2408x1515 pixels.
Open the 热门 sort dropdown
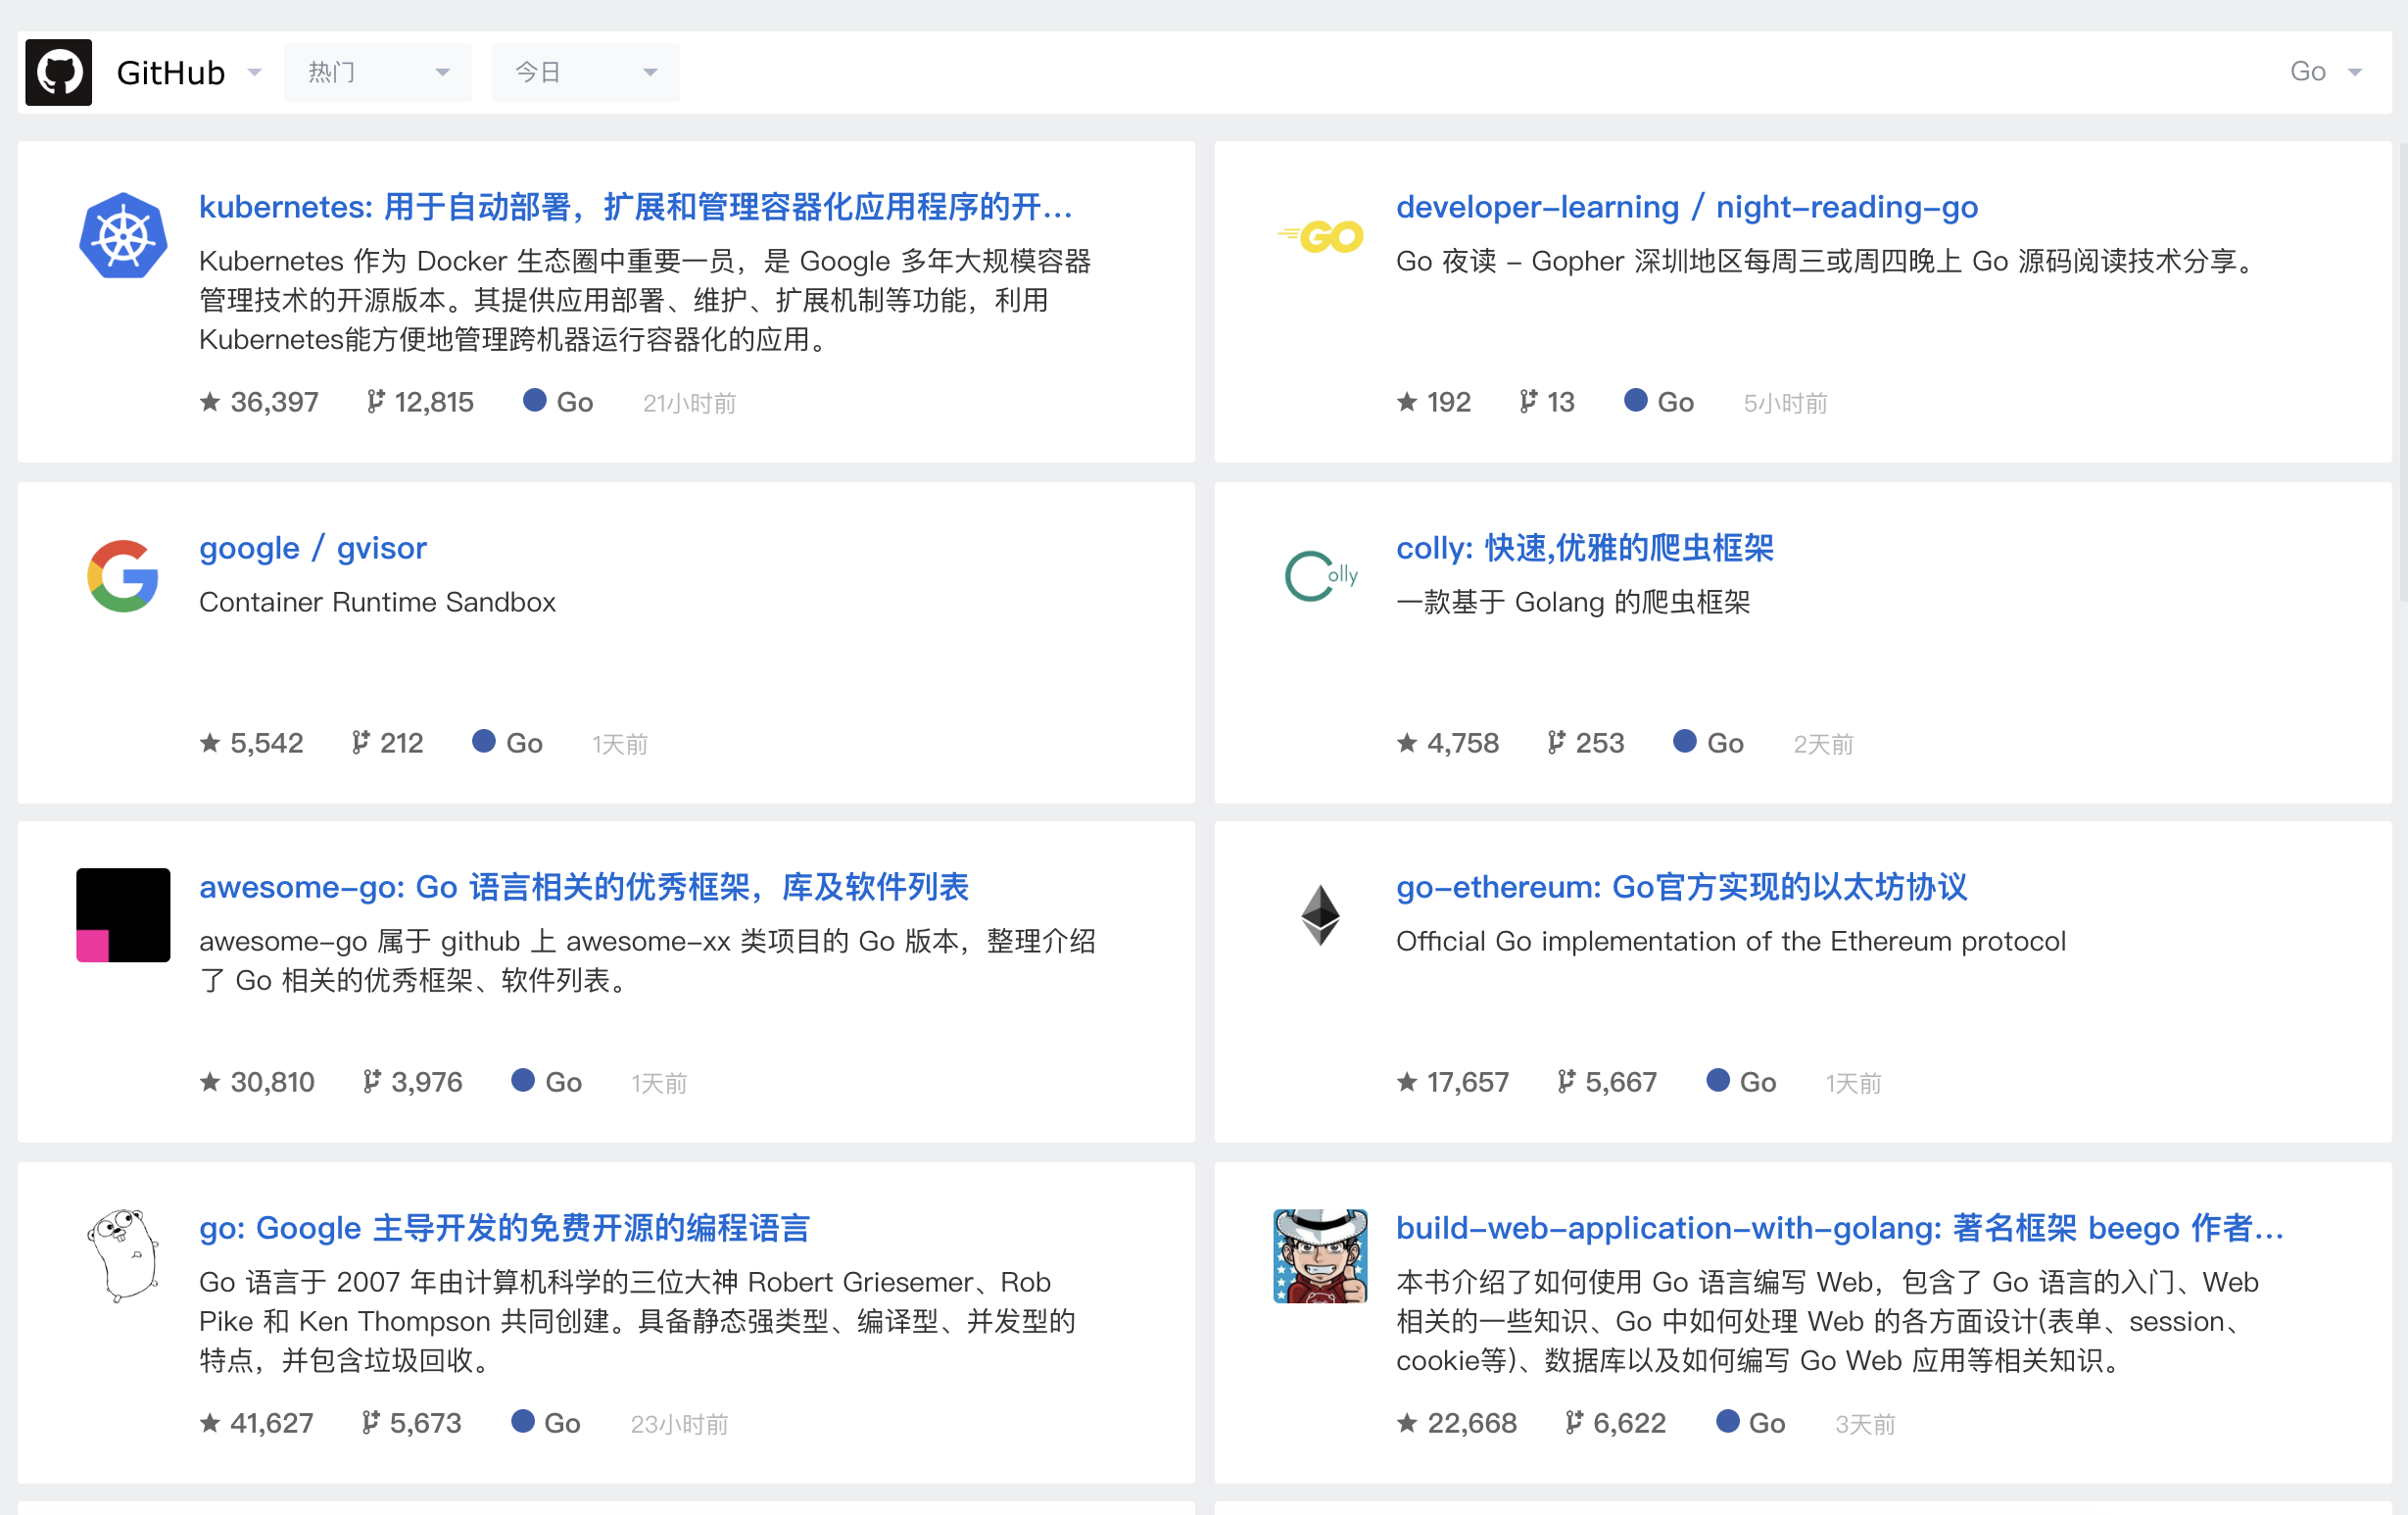pyautogui.click(x=377, y=72)
